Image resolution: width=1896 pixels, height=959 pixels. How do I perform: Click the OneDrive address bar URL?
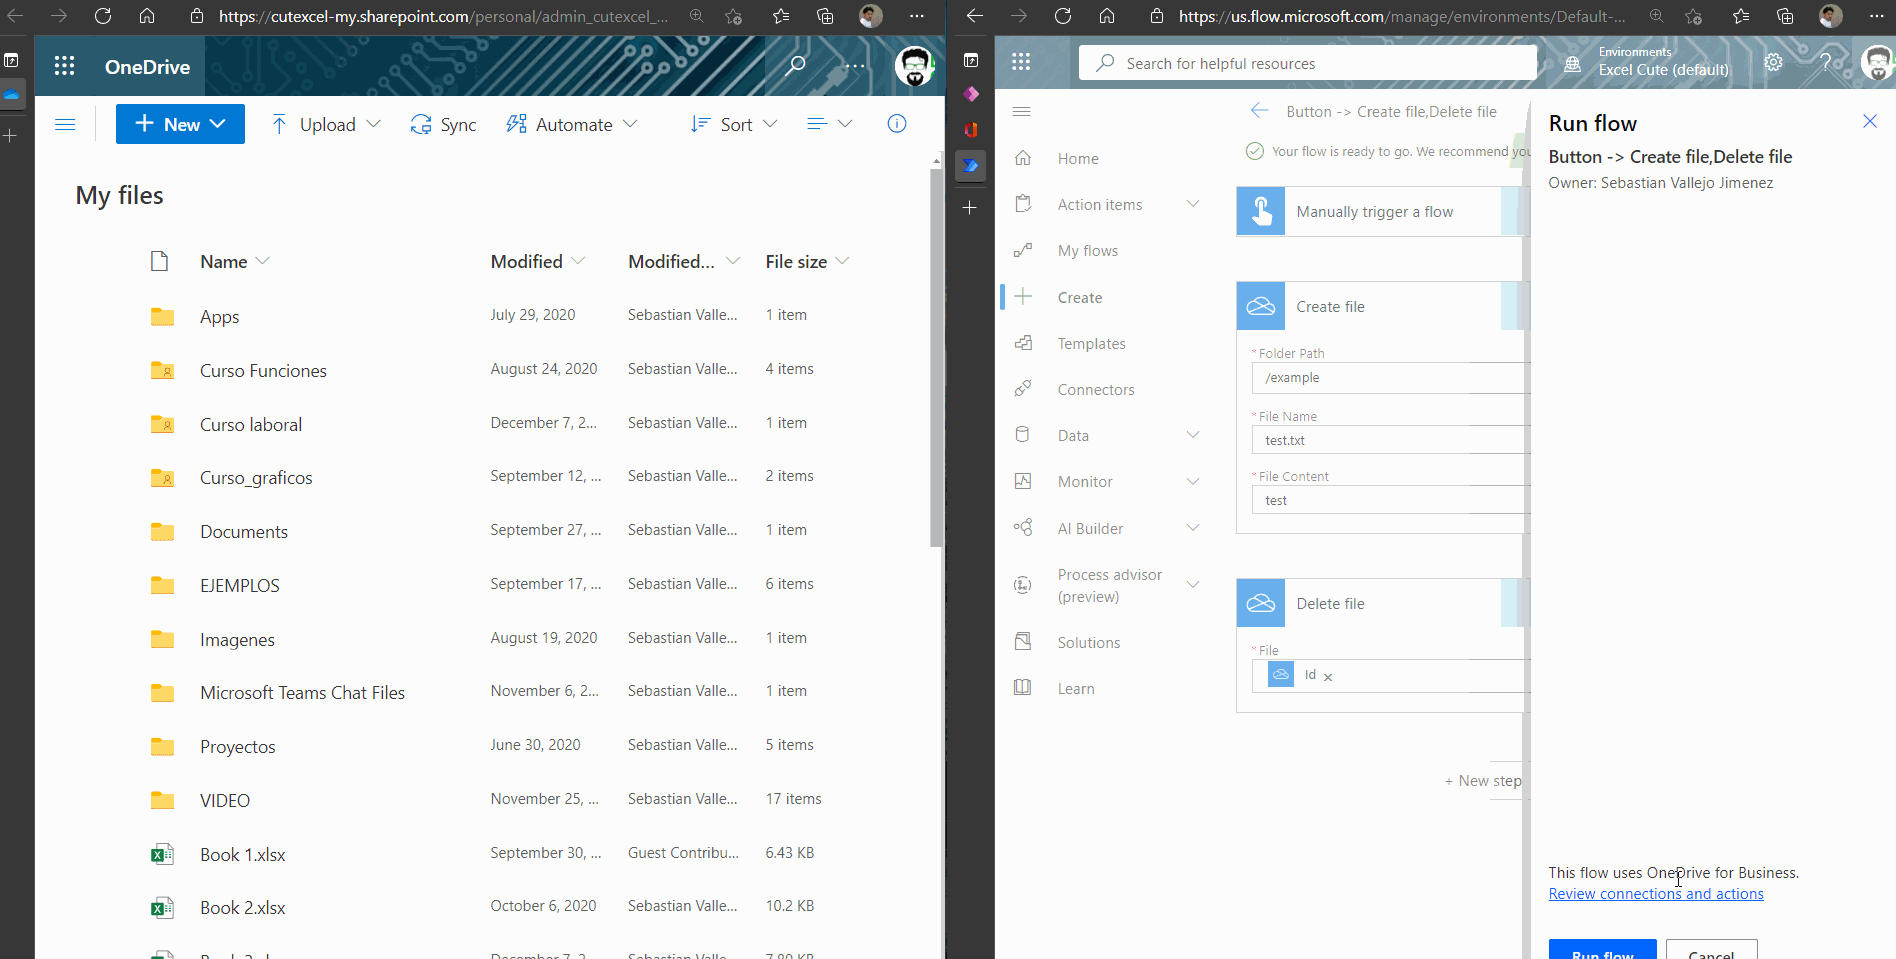coord(443,16)
